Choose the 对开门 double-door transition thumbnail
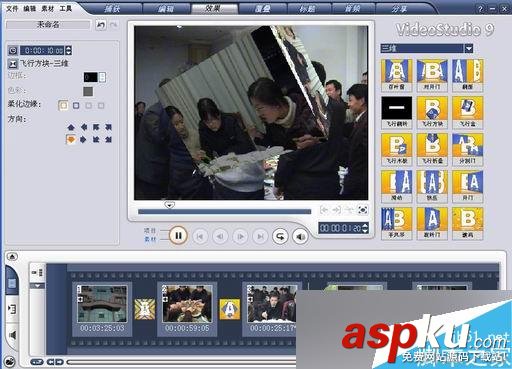Image resolution: width=512 pixels, height=369 pixels. [432, 75]
